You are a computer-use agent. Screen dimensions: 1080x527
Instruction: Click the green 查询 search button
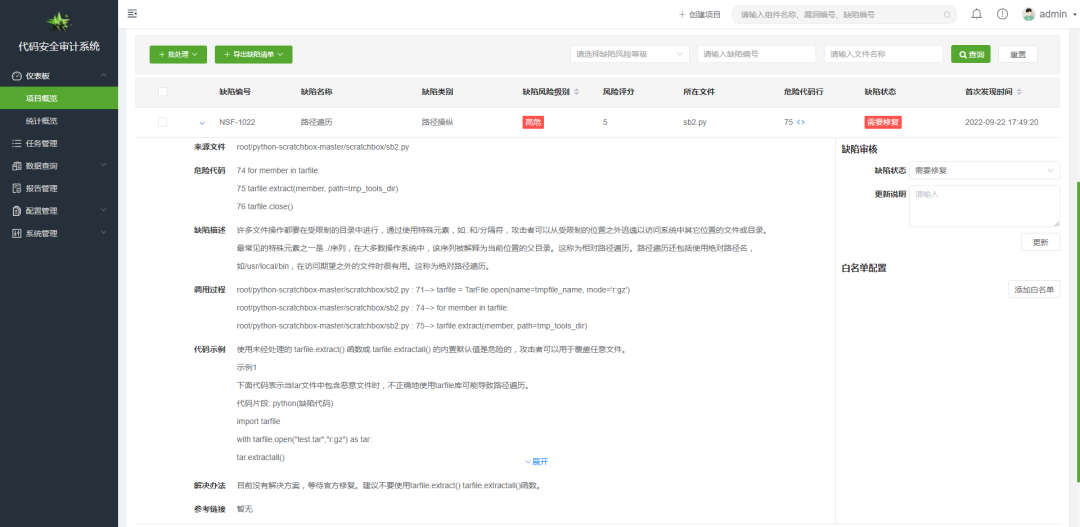969,54
